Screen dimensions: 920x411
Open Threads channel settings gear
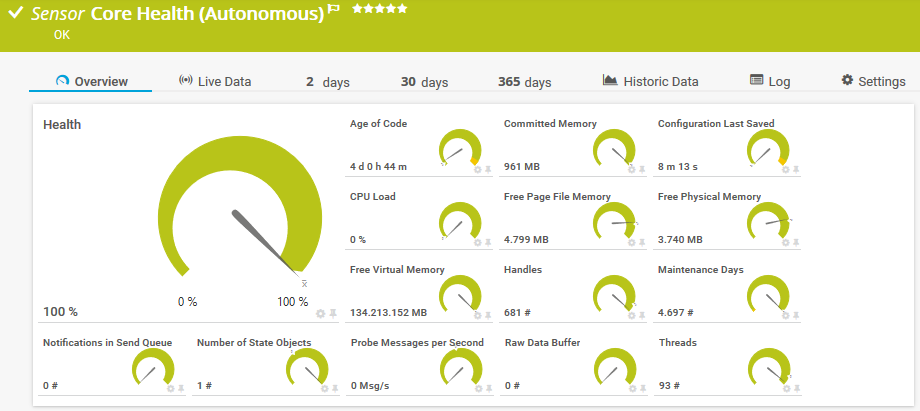click(786, 388)
